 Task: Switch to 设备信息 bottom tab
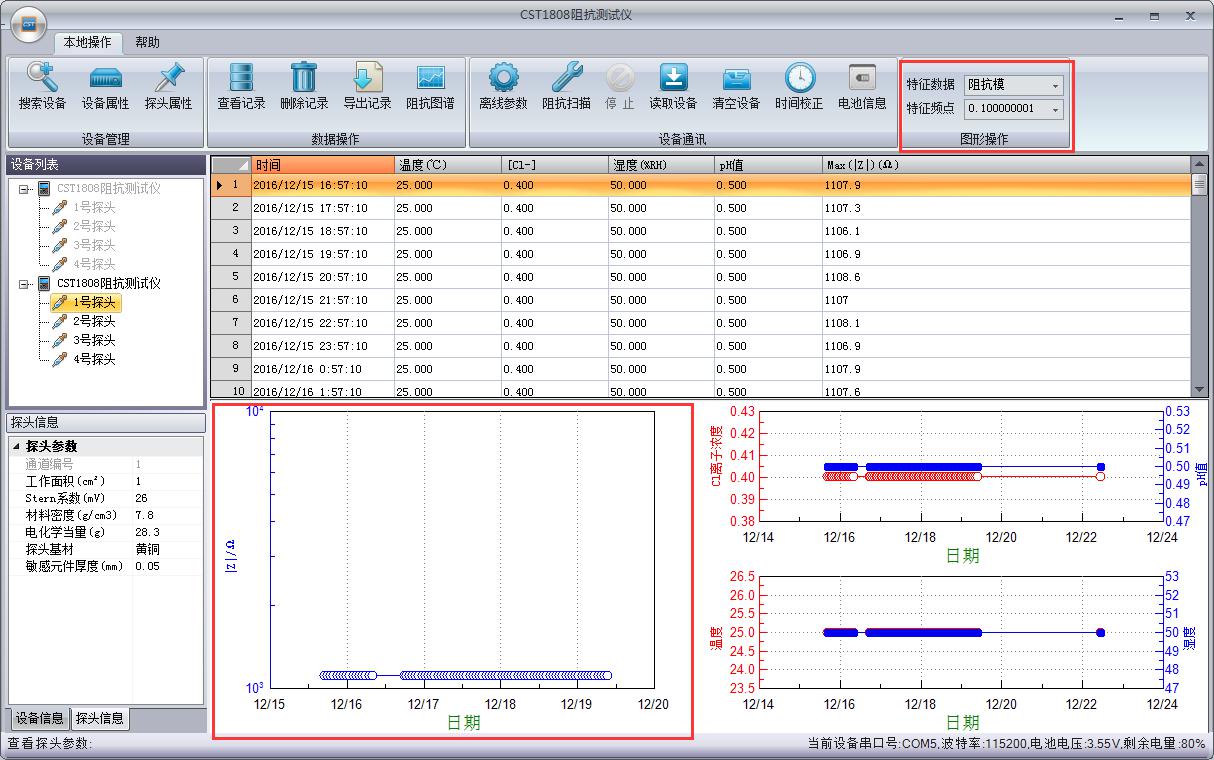pos(40,718)
